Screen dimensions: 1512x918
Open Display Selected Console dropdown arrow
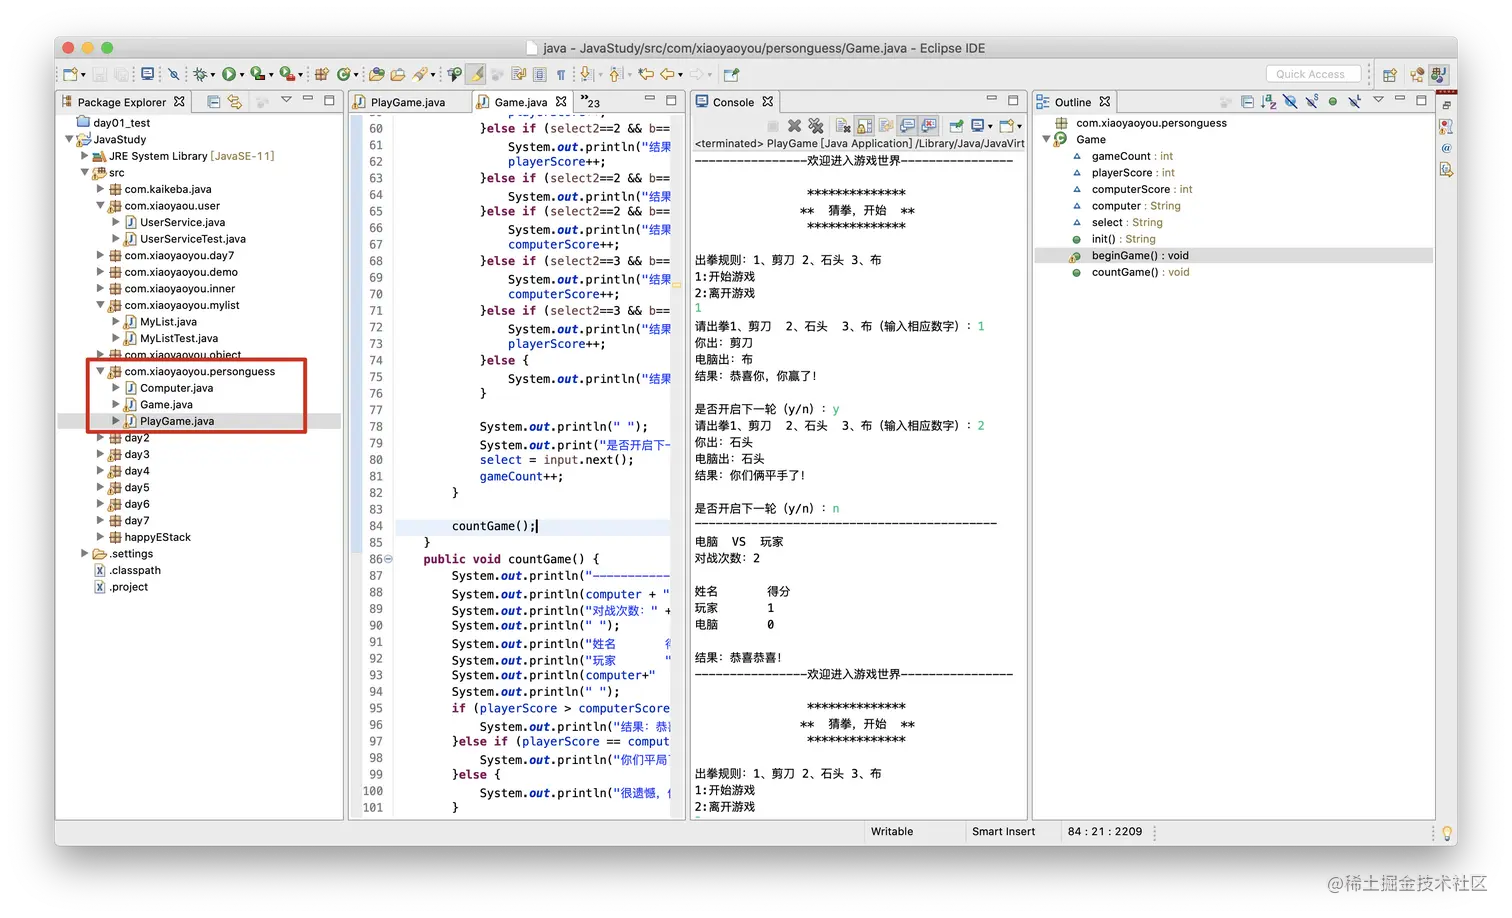[x=990, y=126]
